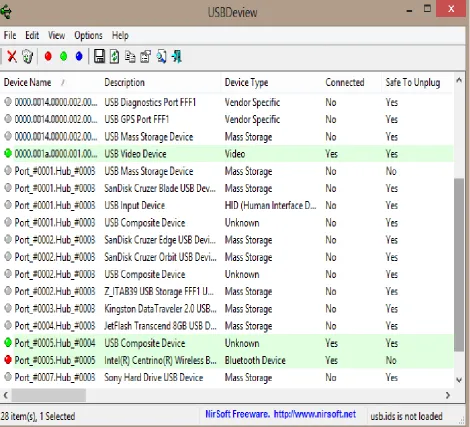Select SanDisk Cruzer Blade USB device row
This screenshot has width=470, height=427.
[x=227, y=188]
